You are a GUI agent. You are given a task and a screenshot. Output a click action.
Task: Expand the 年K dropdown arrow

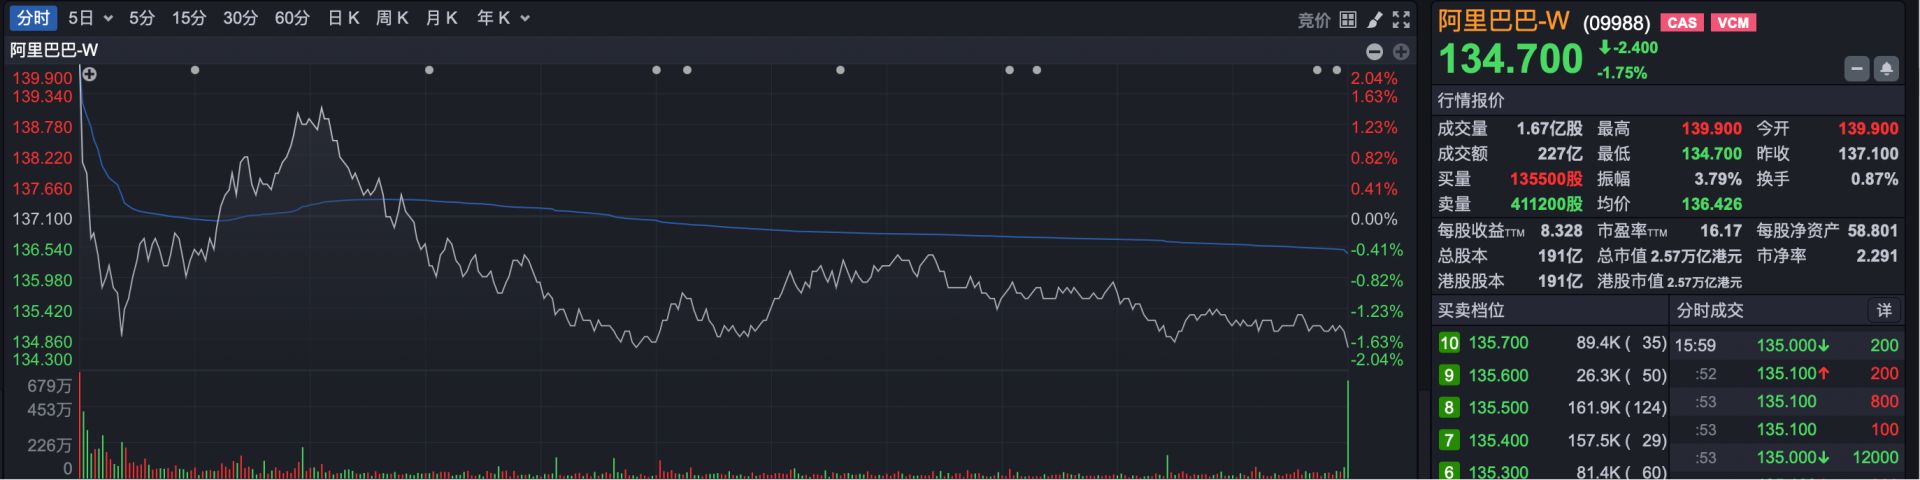pyautogui.click(x=525, y=19)
